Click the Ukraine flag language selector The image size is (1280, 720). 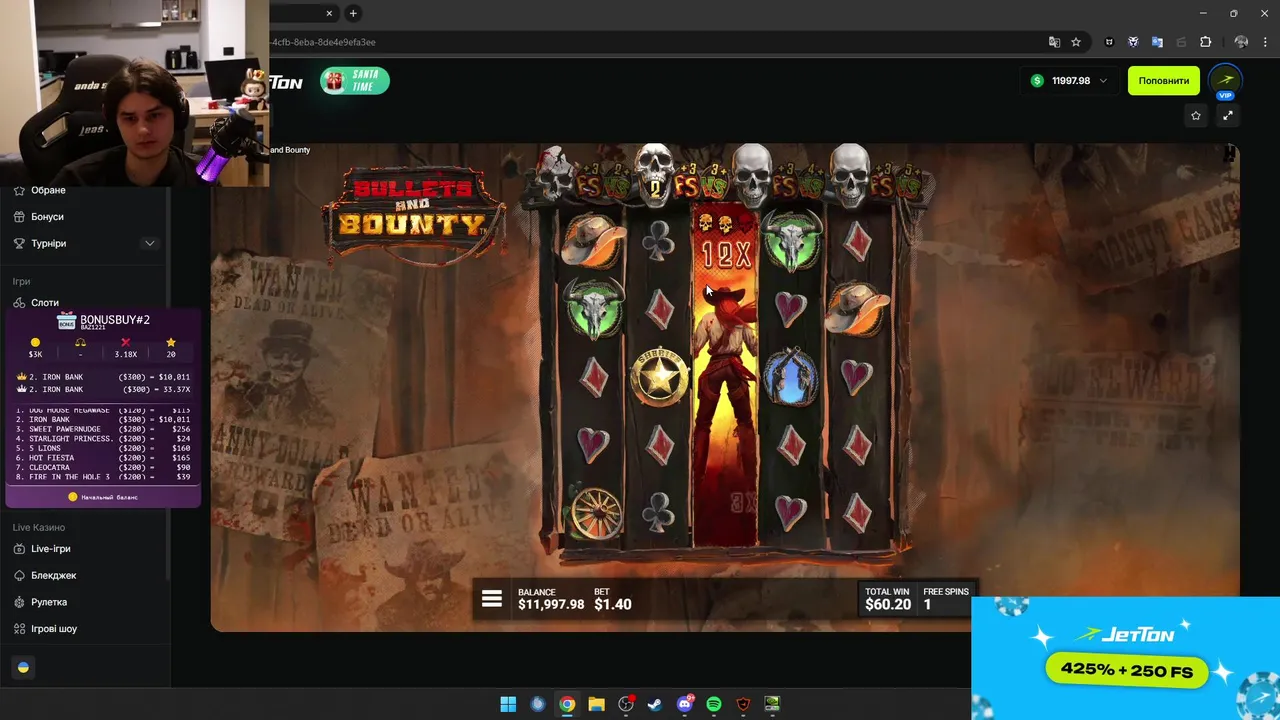pyautogui.click(x=24, y=668)
